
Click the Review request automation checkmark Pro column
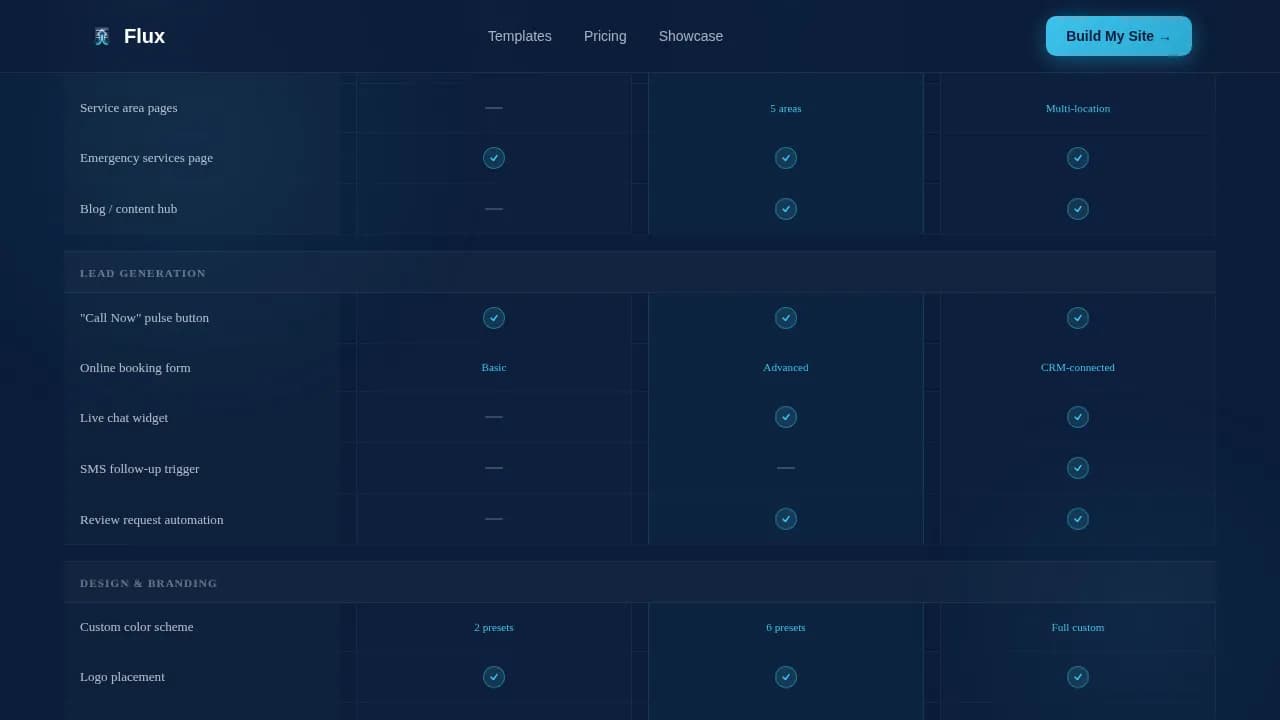click(x=786, y=519)
